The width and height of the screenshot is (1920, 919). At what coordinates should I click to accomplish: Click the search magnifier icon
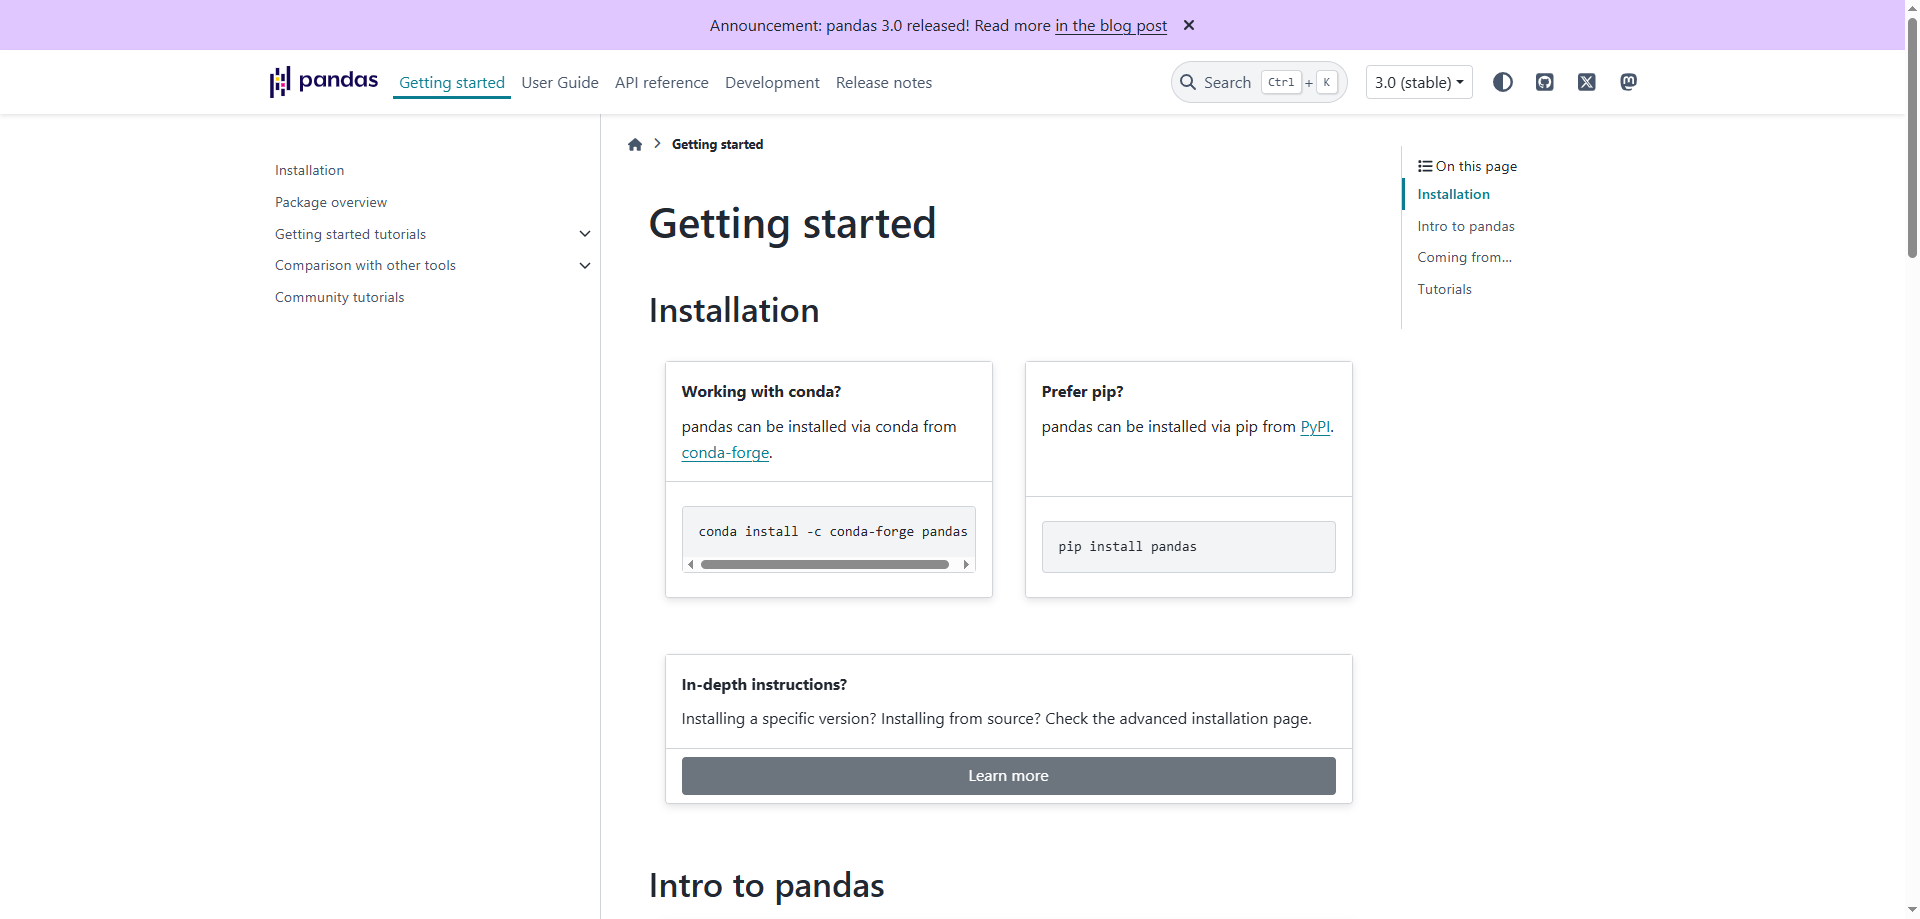[1189, 82]
